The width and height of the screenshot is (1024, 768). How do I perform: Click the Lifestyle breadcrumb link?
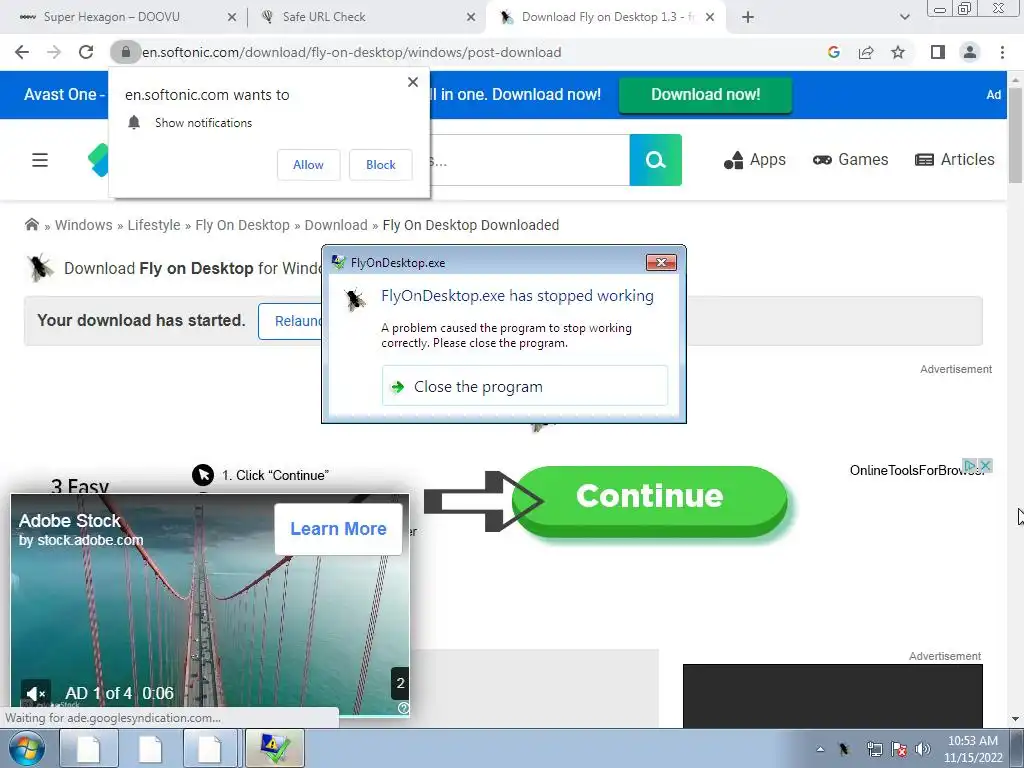153,225
